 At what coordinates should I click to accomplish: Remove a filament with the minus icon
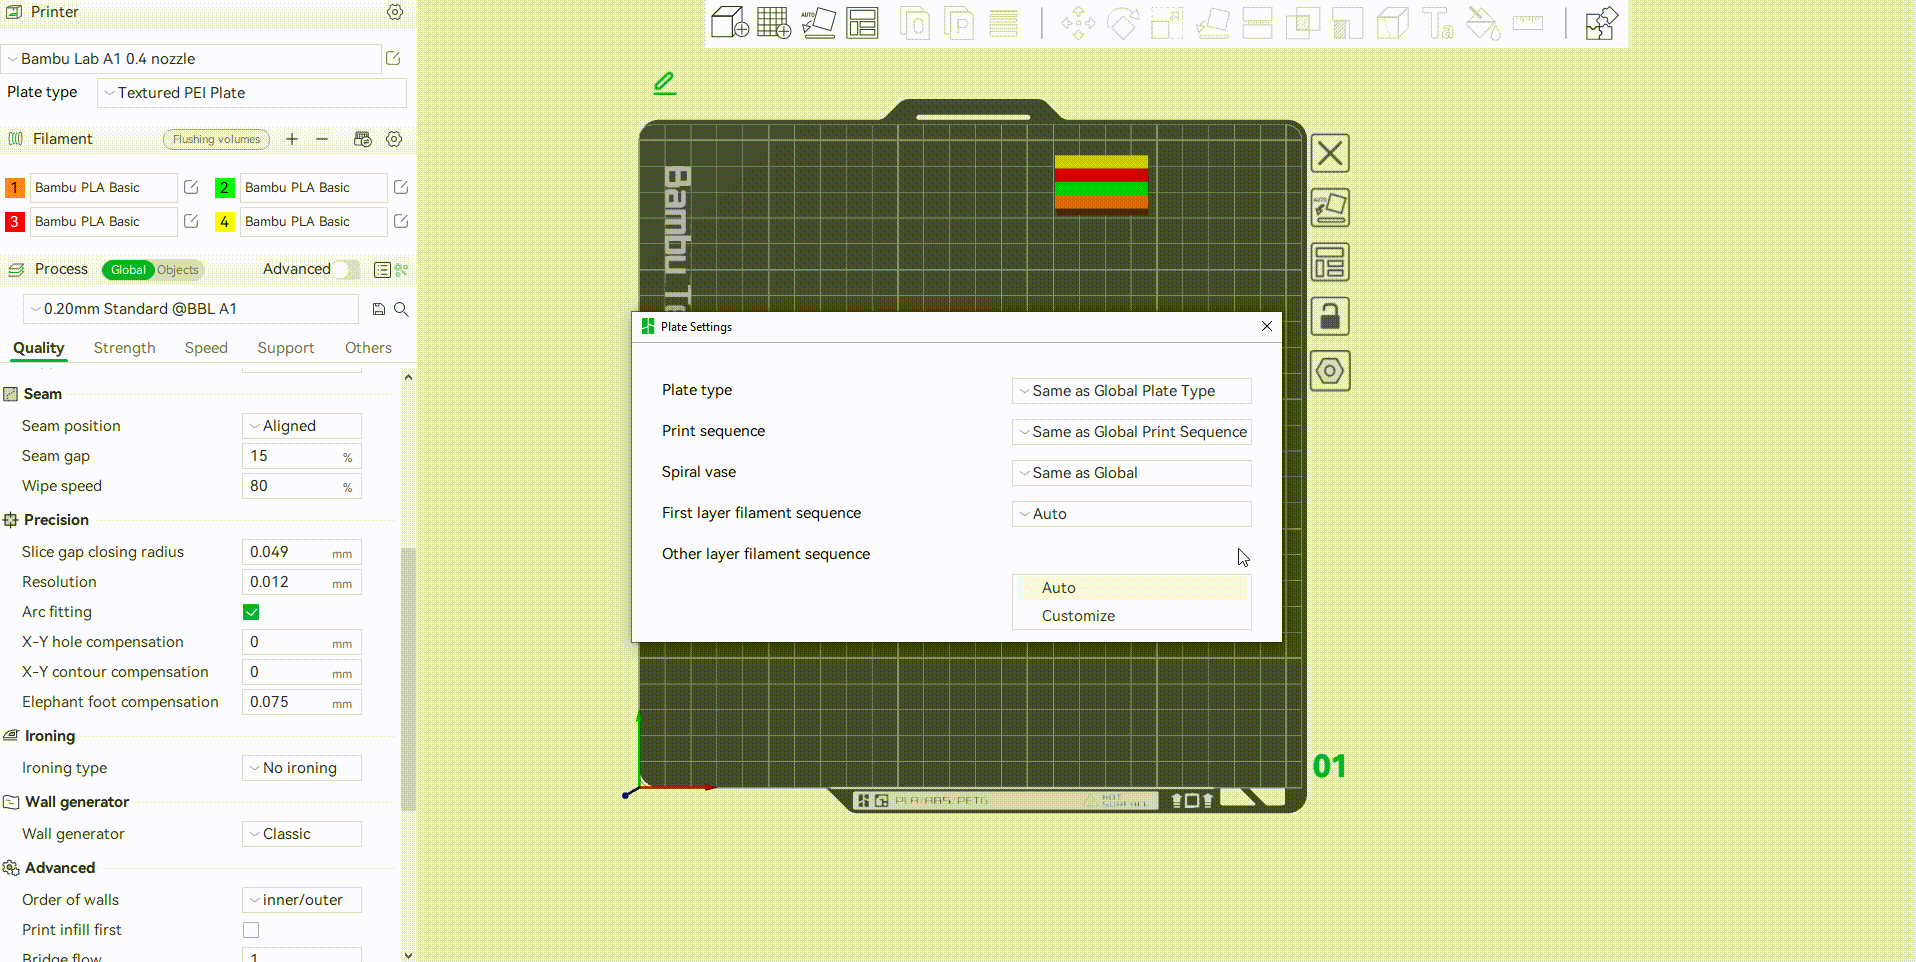coord(322,139)
